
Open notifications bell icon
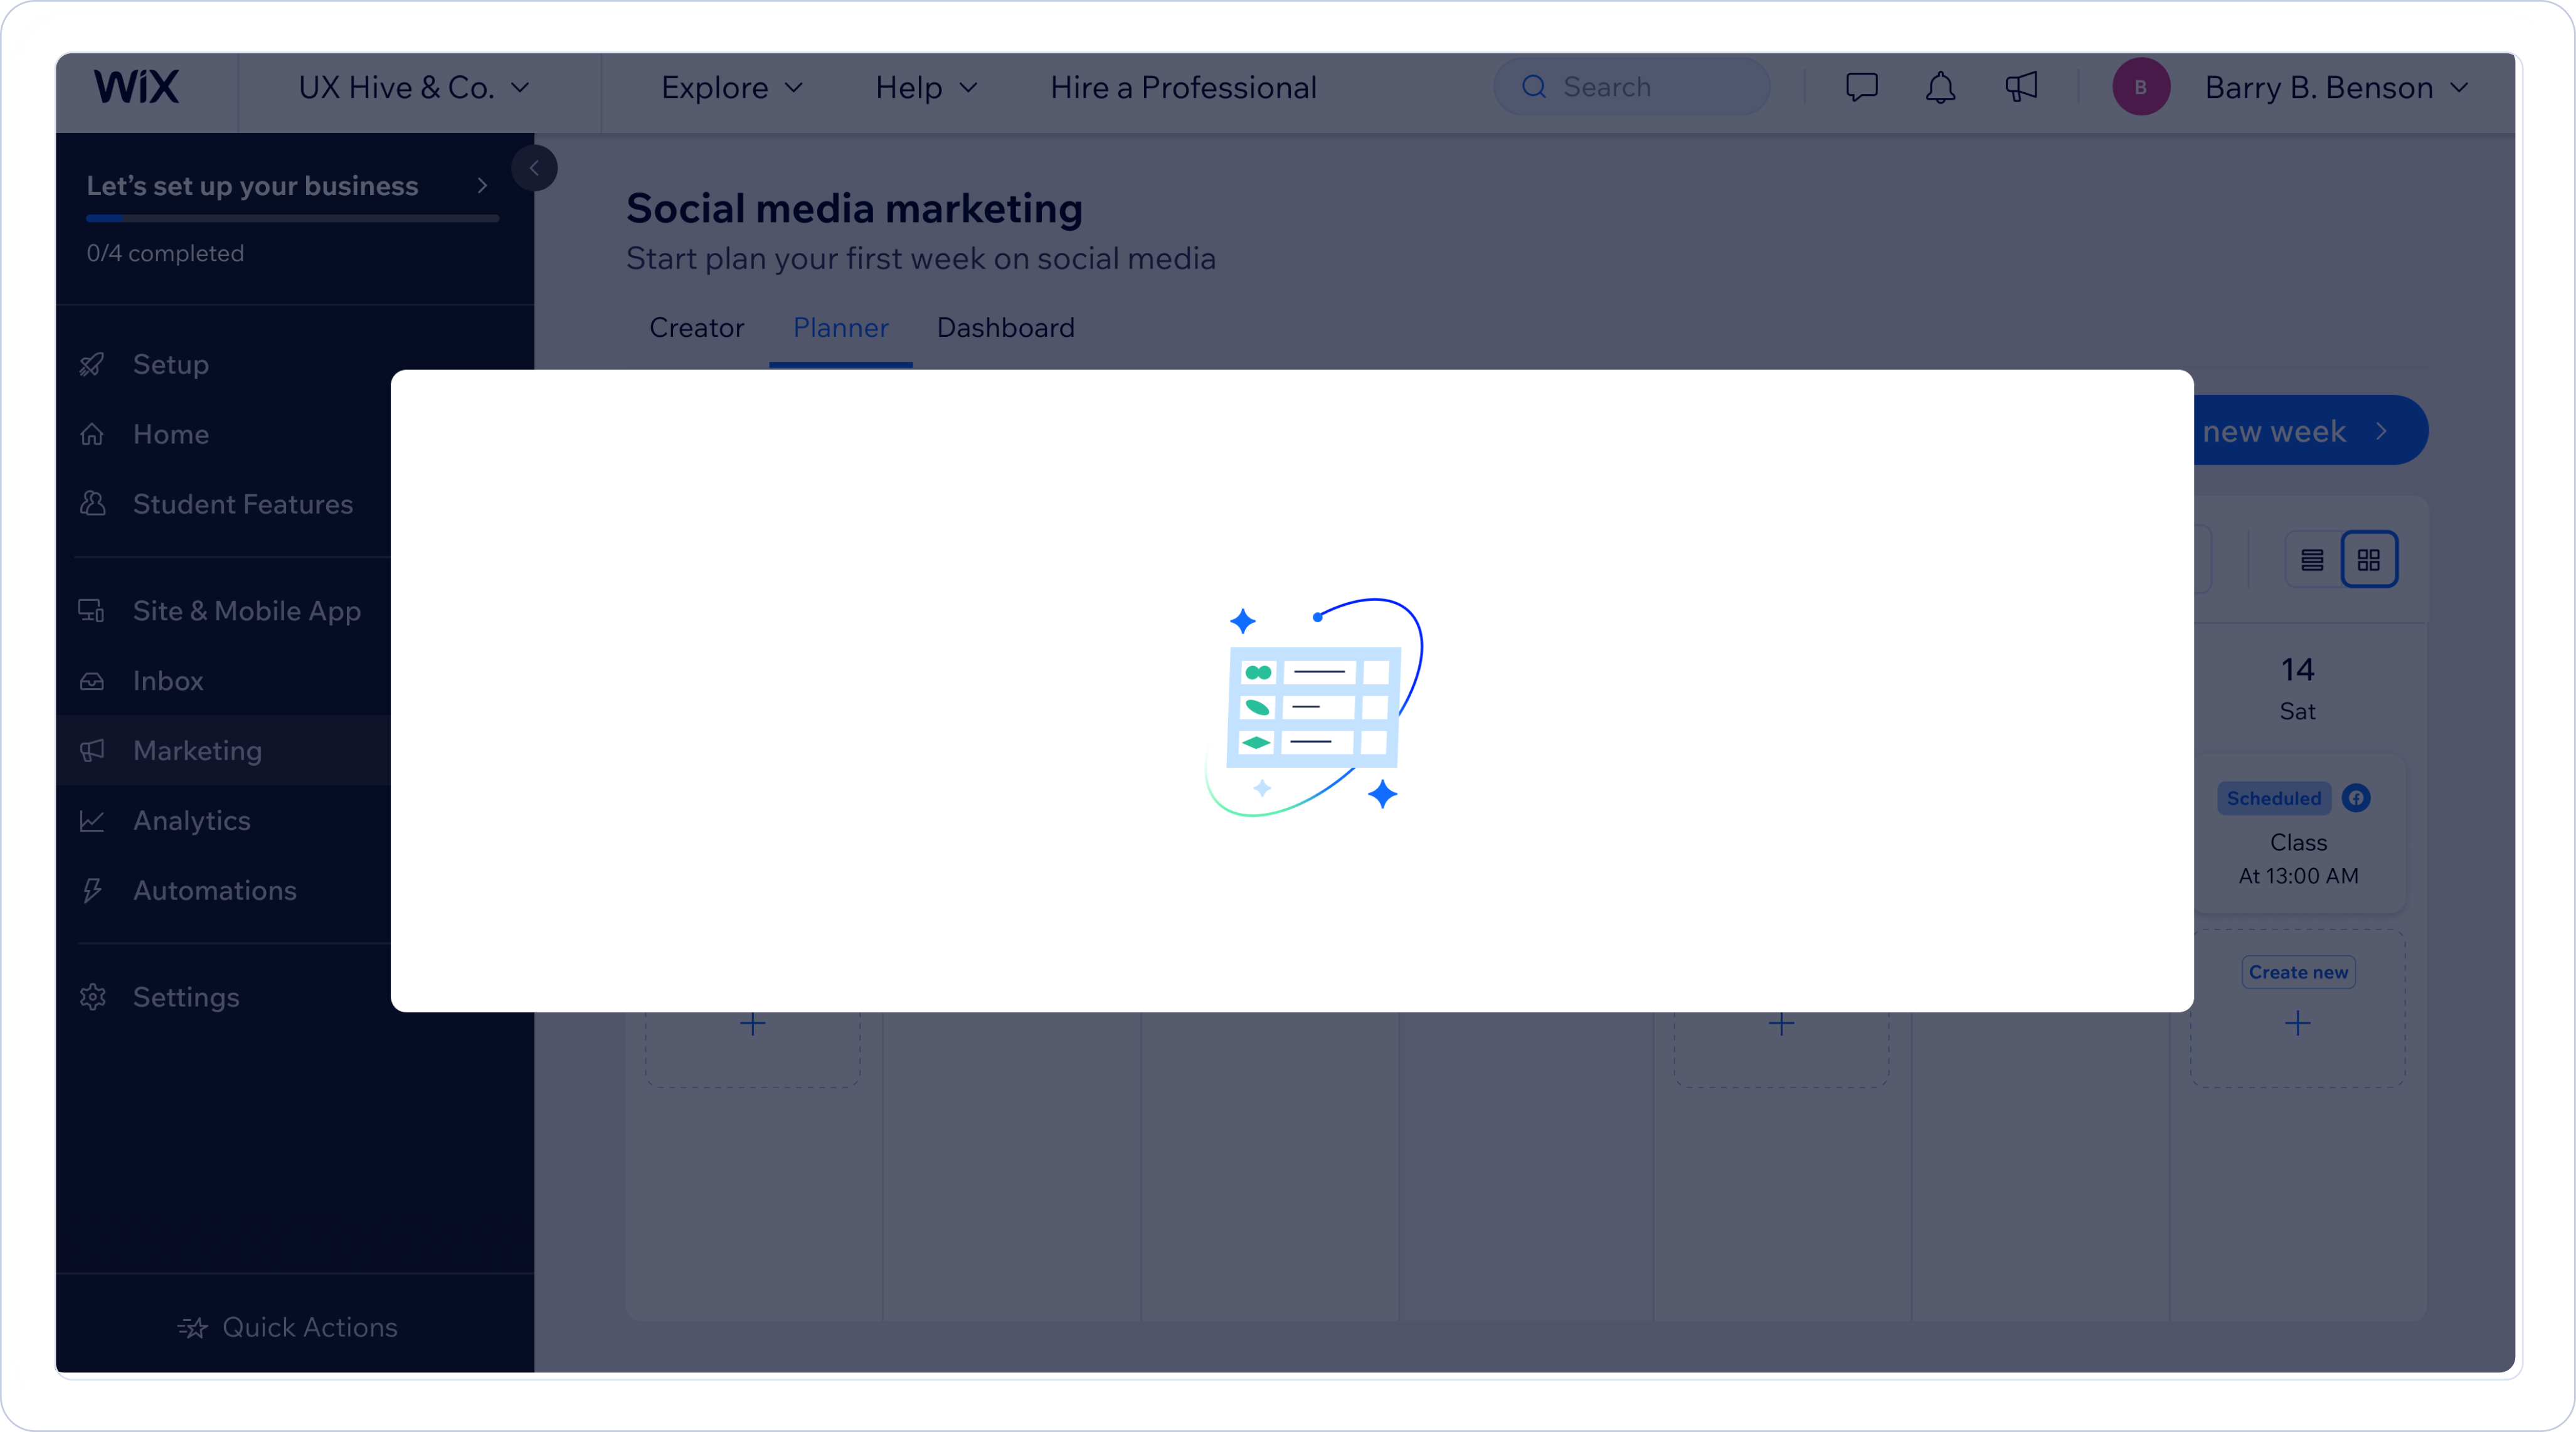coord(1940,87)
